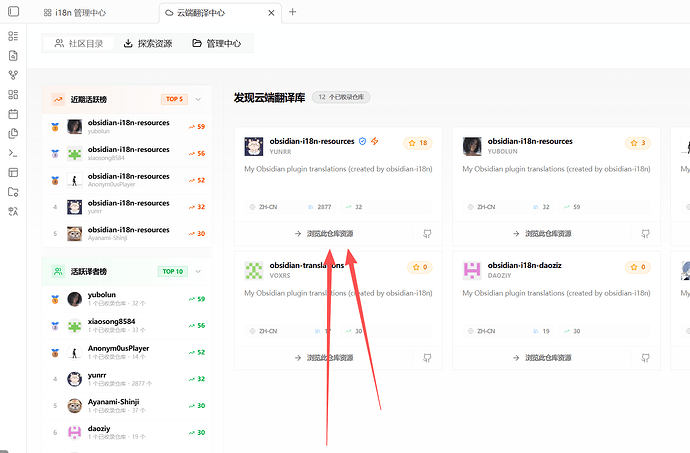Open xiaosong8584's obsidian-i18n-resources ranking row
690x453 pixels.
point(127,153)
